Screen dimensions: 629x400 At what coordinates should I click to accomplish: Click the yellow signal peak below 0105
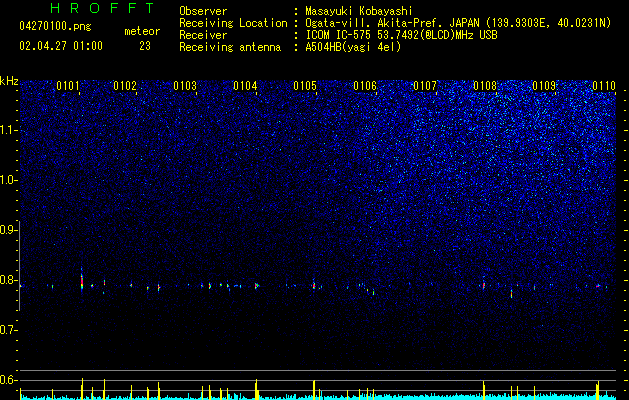click(314, 390)
